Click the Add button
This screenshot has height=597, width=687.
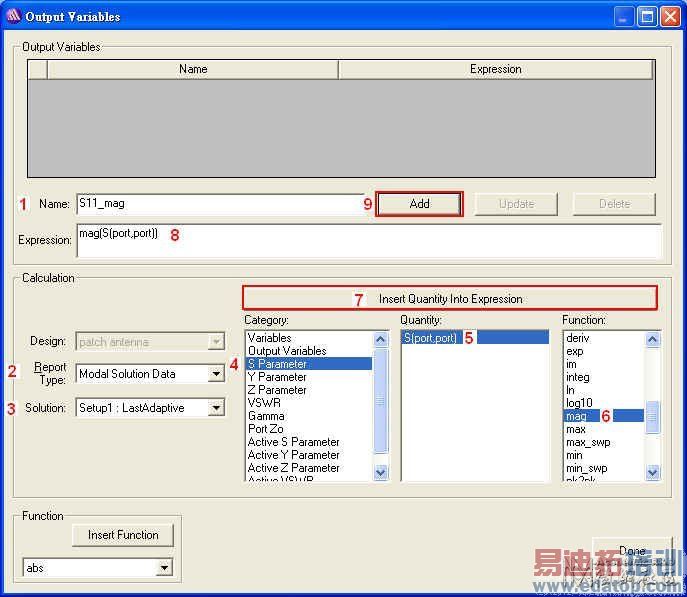[419, 204]
